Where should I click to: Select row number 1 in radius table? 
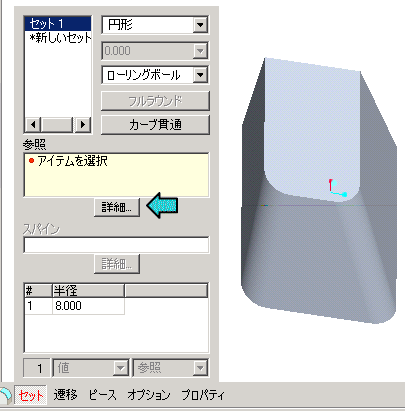point(38,306)
